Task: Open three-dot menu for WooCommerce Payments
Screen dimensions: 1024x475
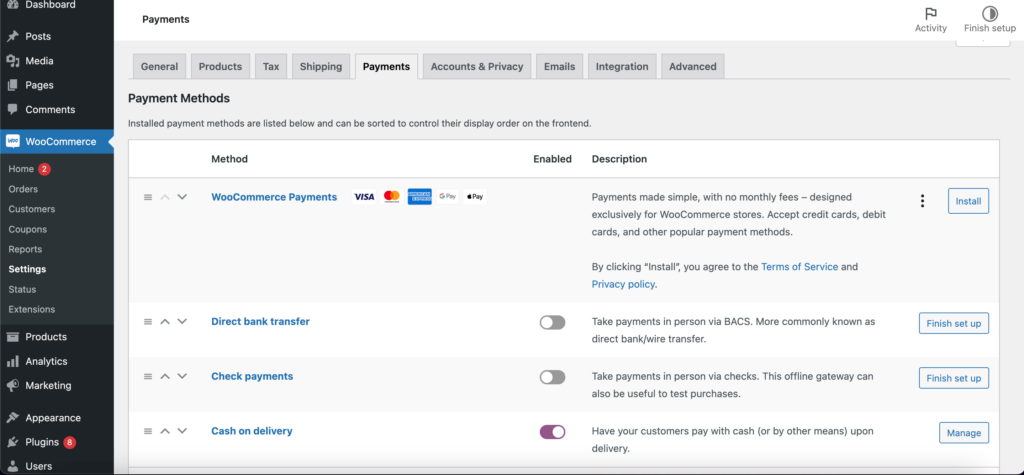Action: (922, 201)
